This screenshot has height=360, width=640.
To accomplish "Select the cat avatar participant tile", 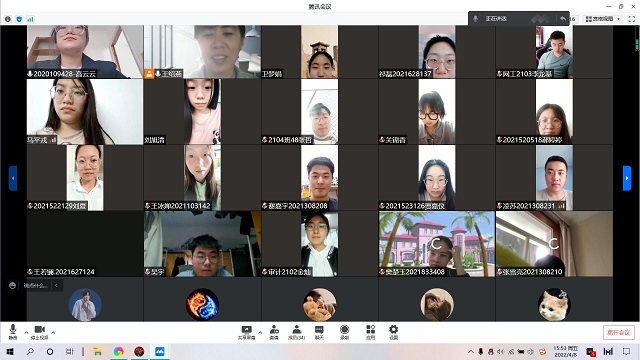I will pos(554,304).
